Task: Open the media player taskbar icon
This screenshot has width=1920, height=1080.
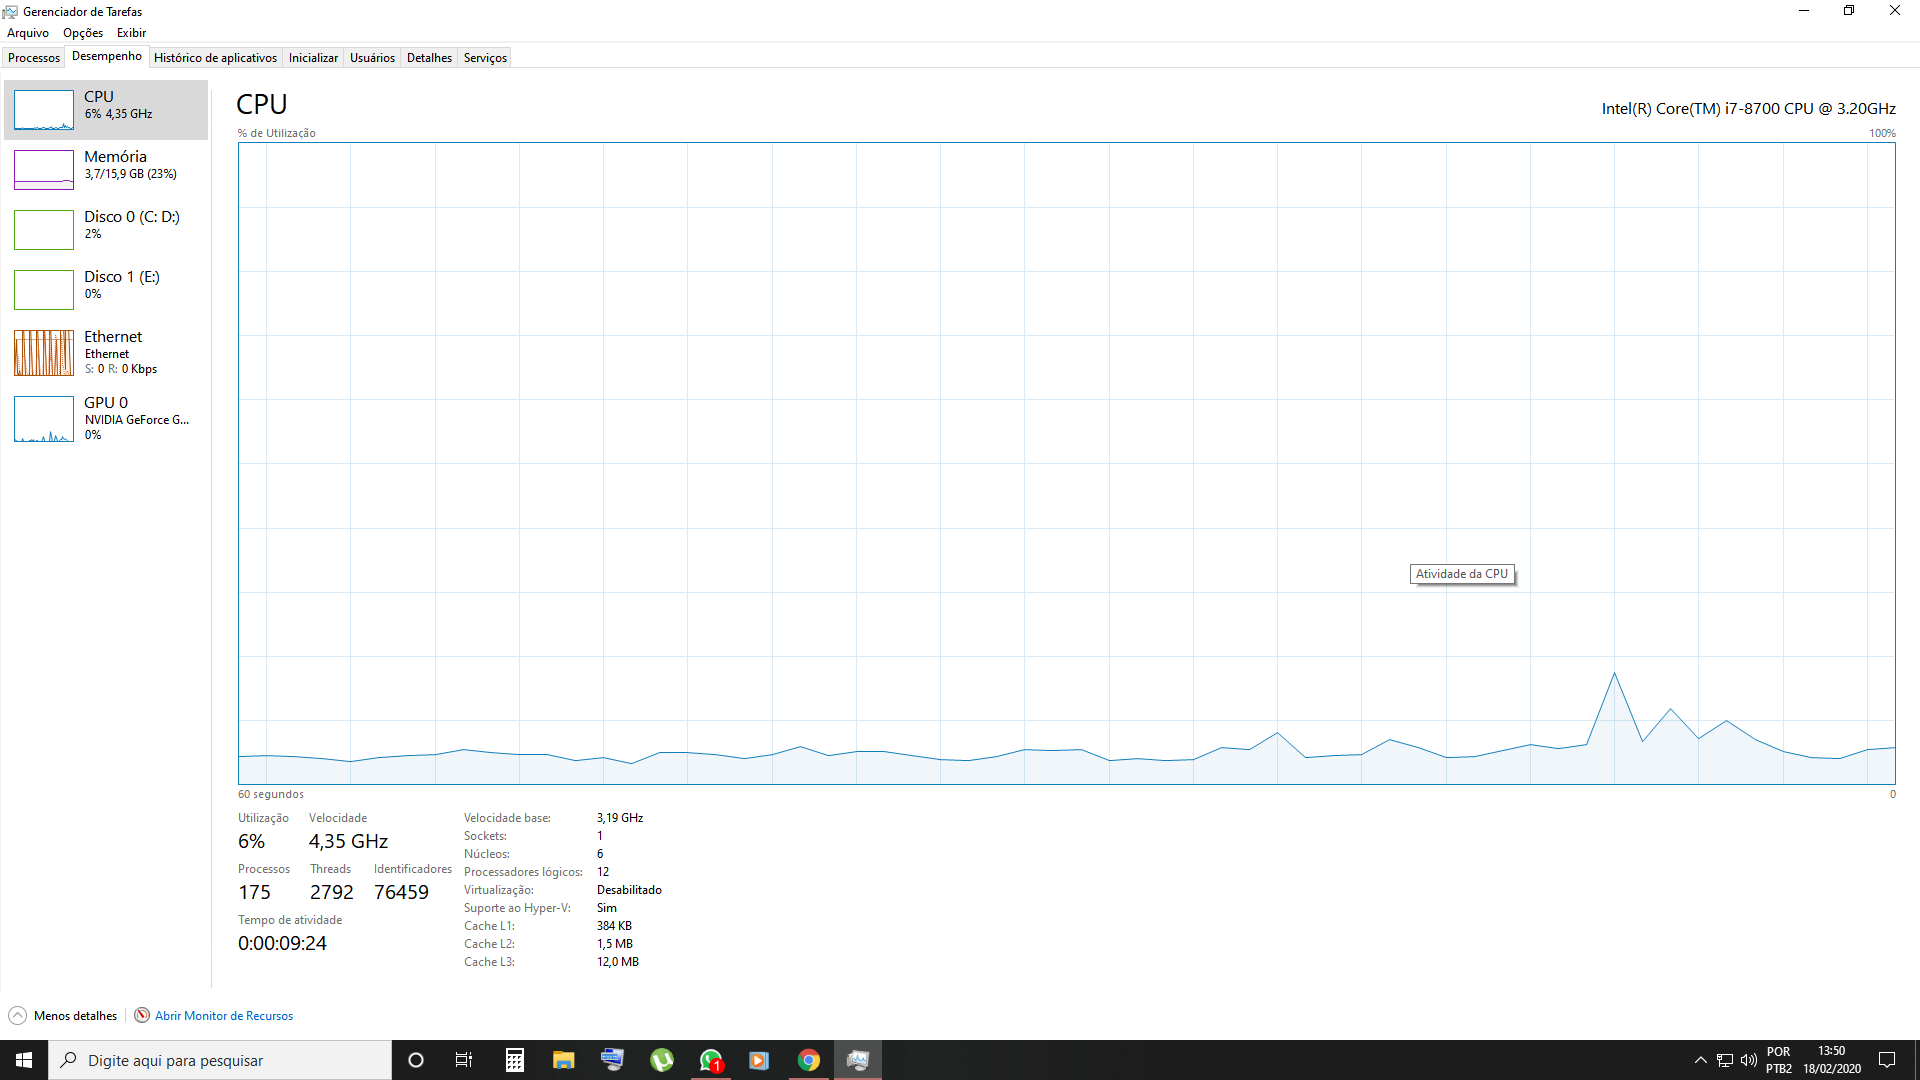Action: [x=759, y=1060]
